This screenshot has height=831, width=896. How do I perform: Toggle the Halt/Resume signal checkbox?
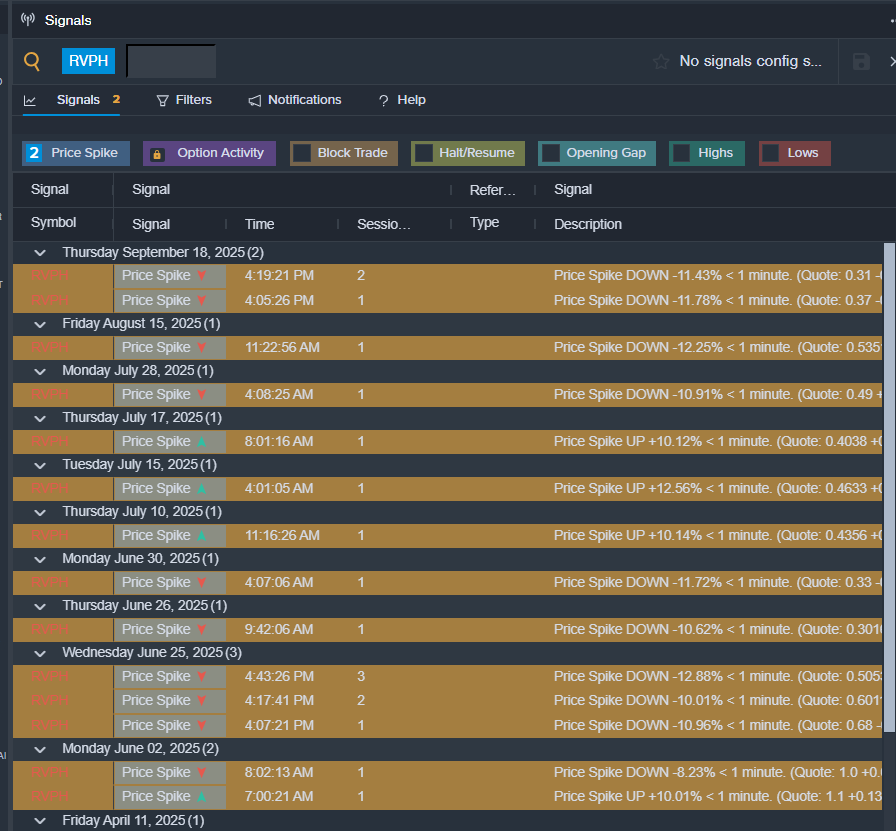click(423, 153)
